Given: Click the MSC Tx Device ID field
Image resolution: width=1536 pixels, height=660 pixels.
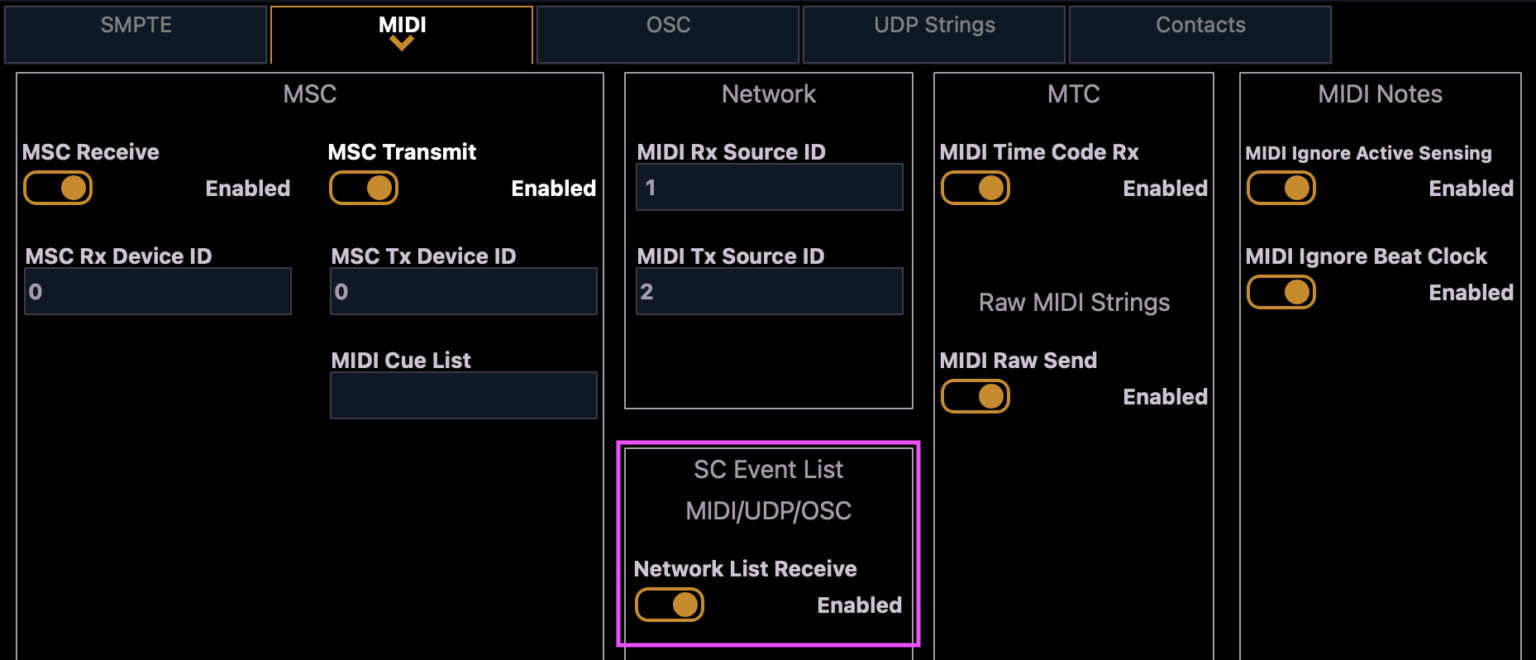Looking at the screenshot, I should pos(463,291).
